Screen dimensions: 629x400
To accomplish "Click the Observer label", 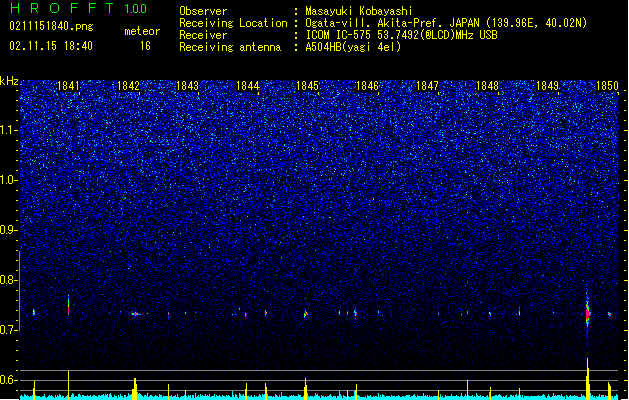I will coord(203,11).
